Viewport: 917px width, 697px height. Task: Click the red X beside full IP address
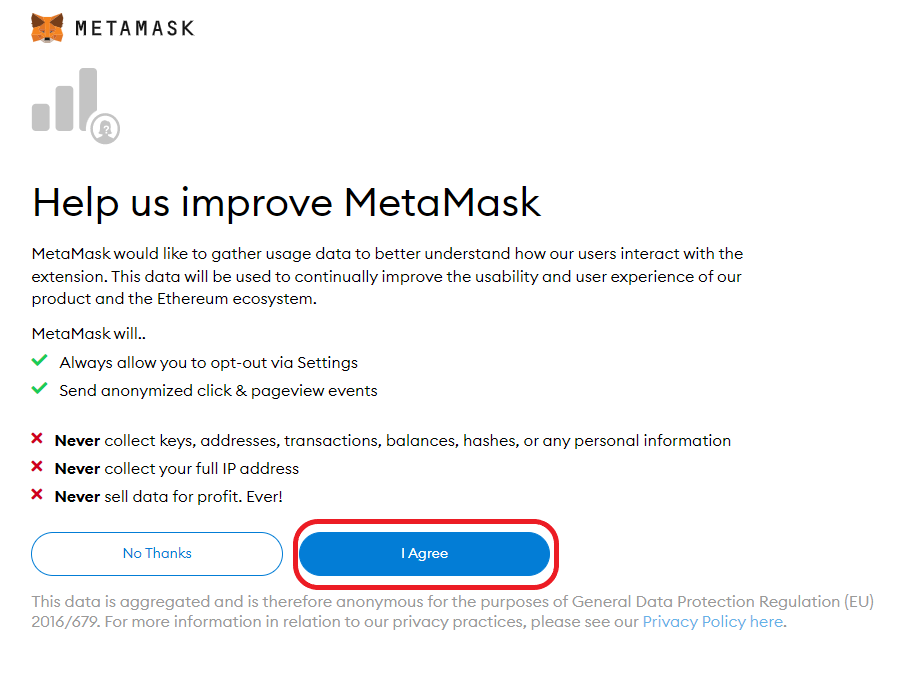pos(37,466)
